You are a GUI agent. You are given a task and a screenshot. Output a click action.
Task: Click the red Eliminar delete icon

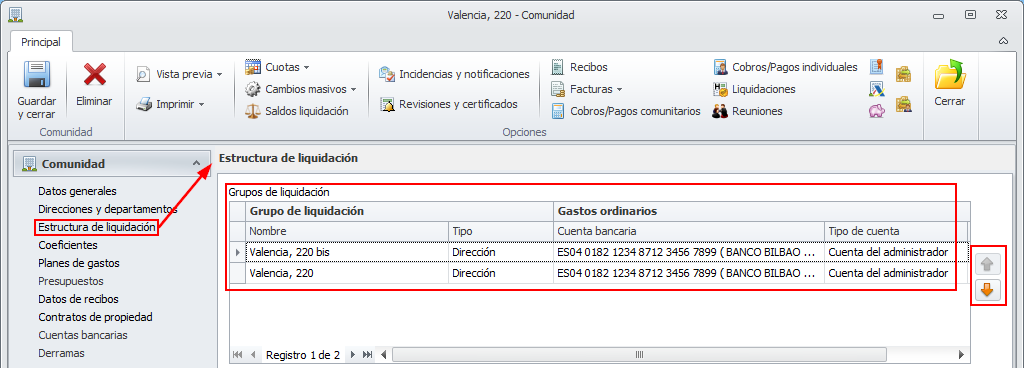tap(94, 74)
